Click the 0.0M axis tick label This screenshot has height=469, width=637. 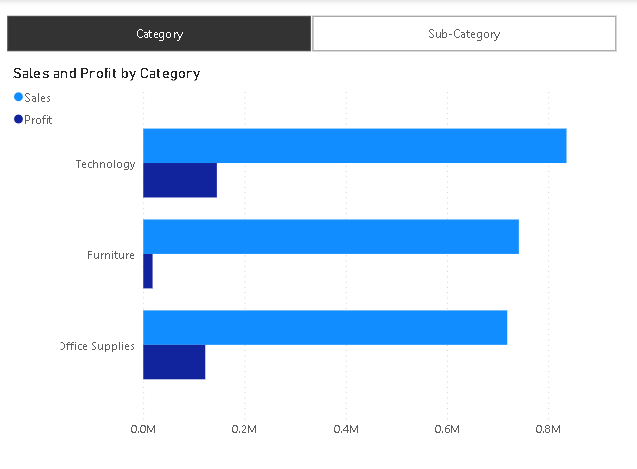click(x=144, y=429)
